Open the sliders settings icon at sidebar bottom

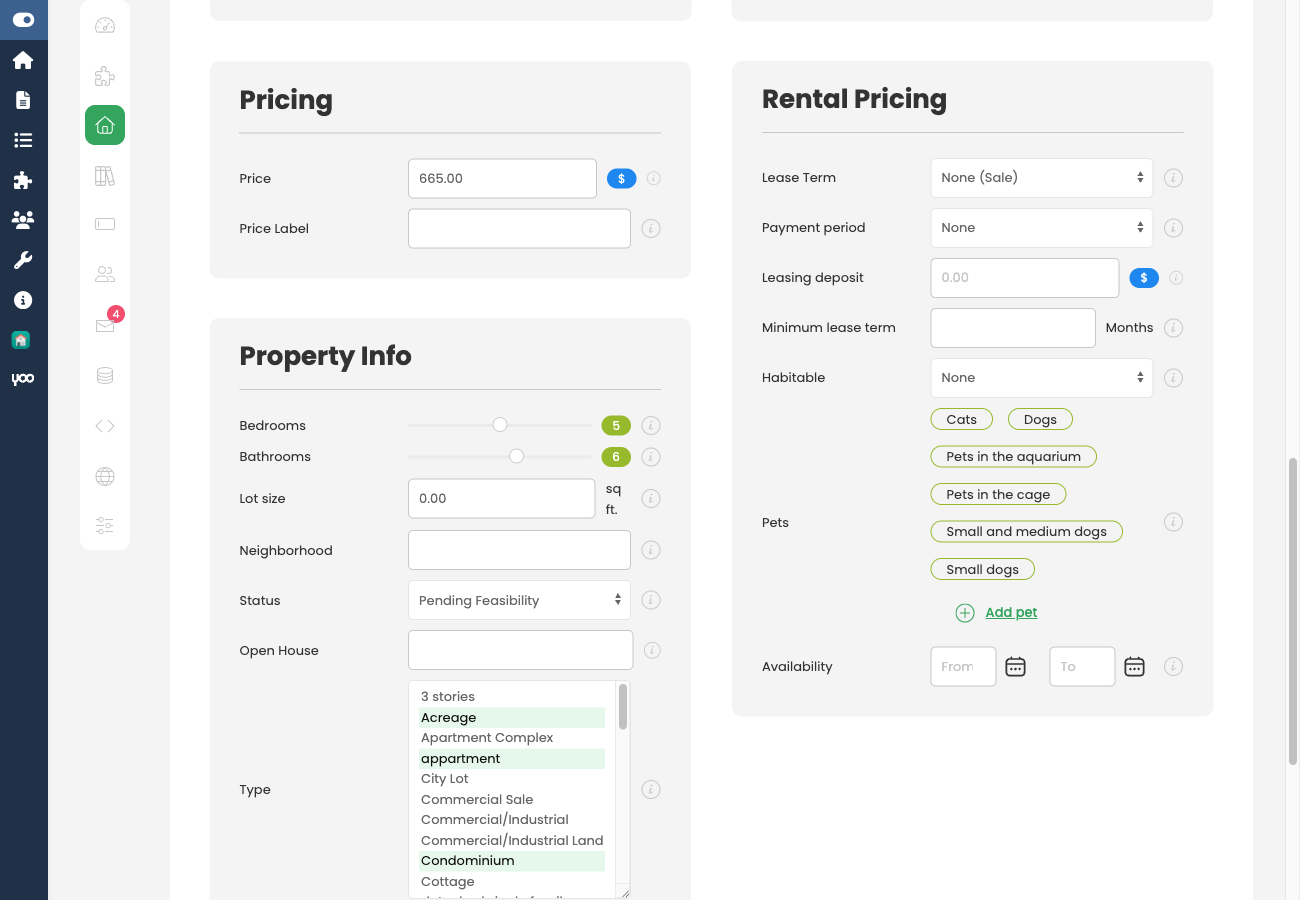[105, 525]
